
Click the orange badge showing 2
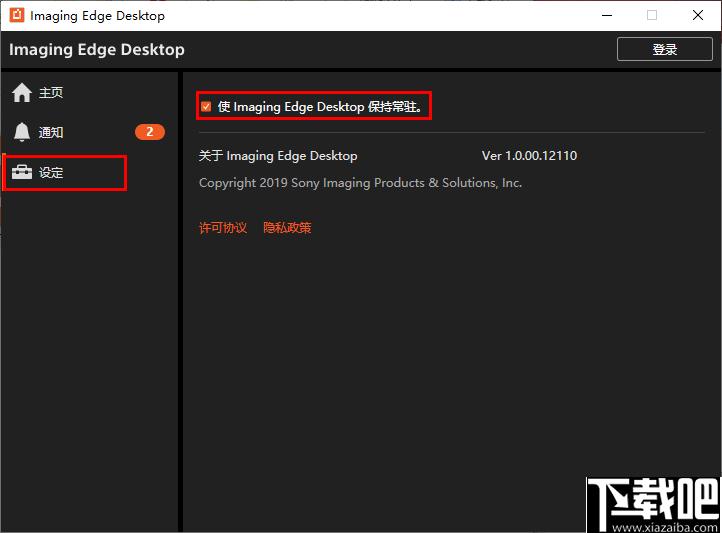pos(150,132)
